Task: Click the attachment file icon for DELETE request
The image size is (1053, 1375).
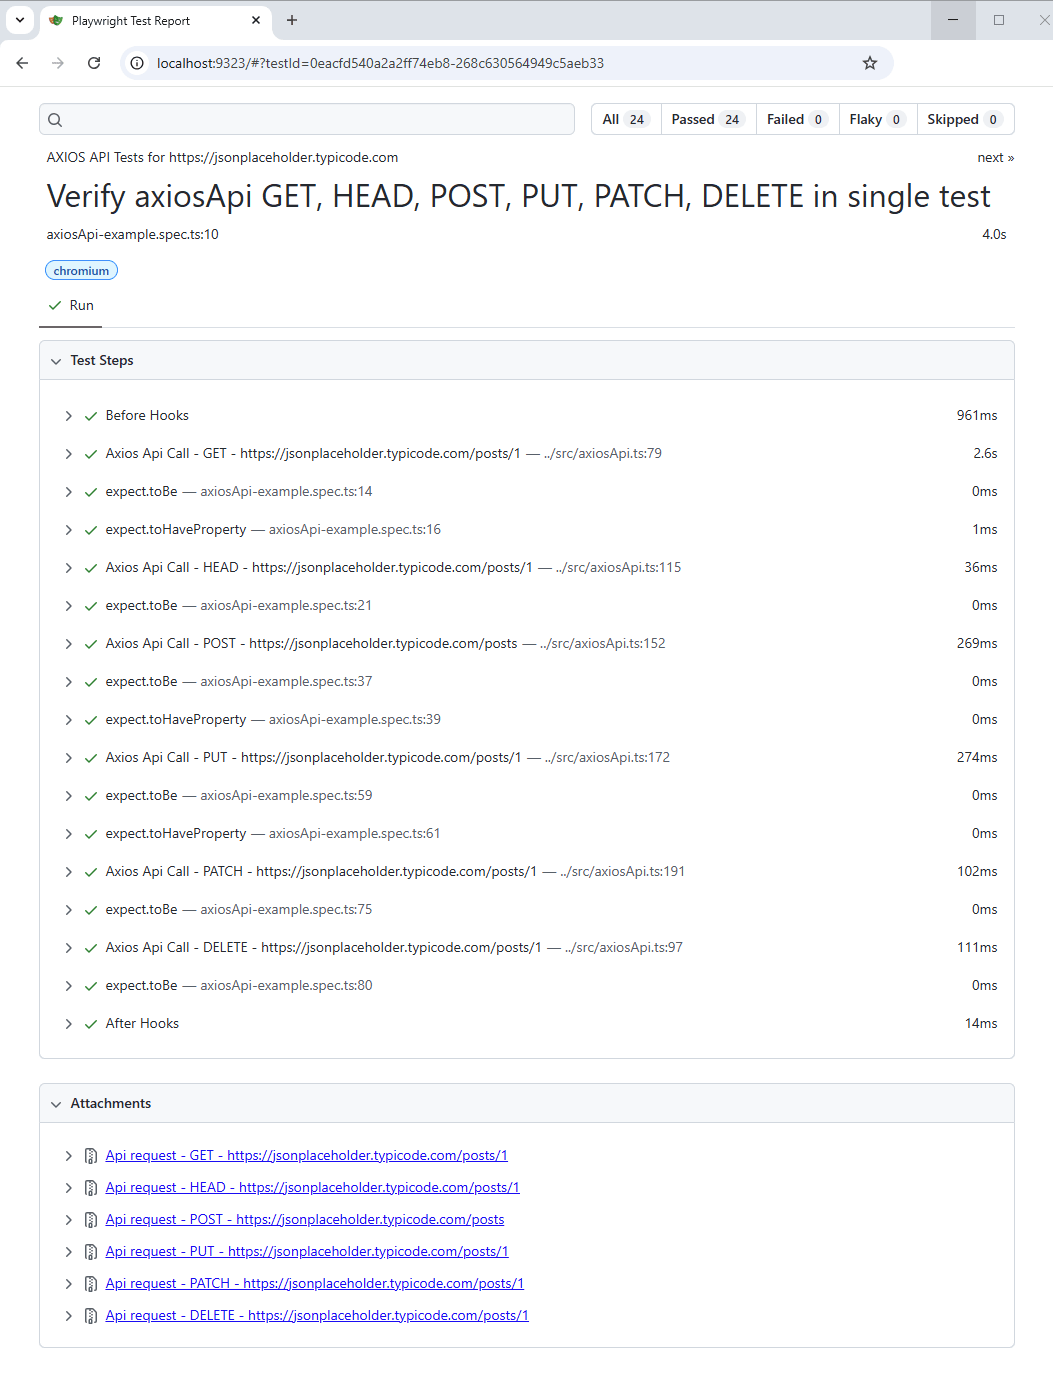Action: coord(90,1315)
